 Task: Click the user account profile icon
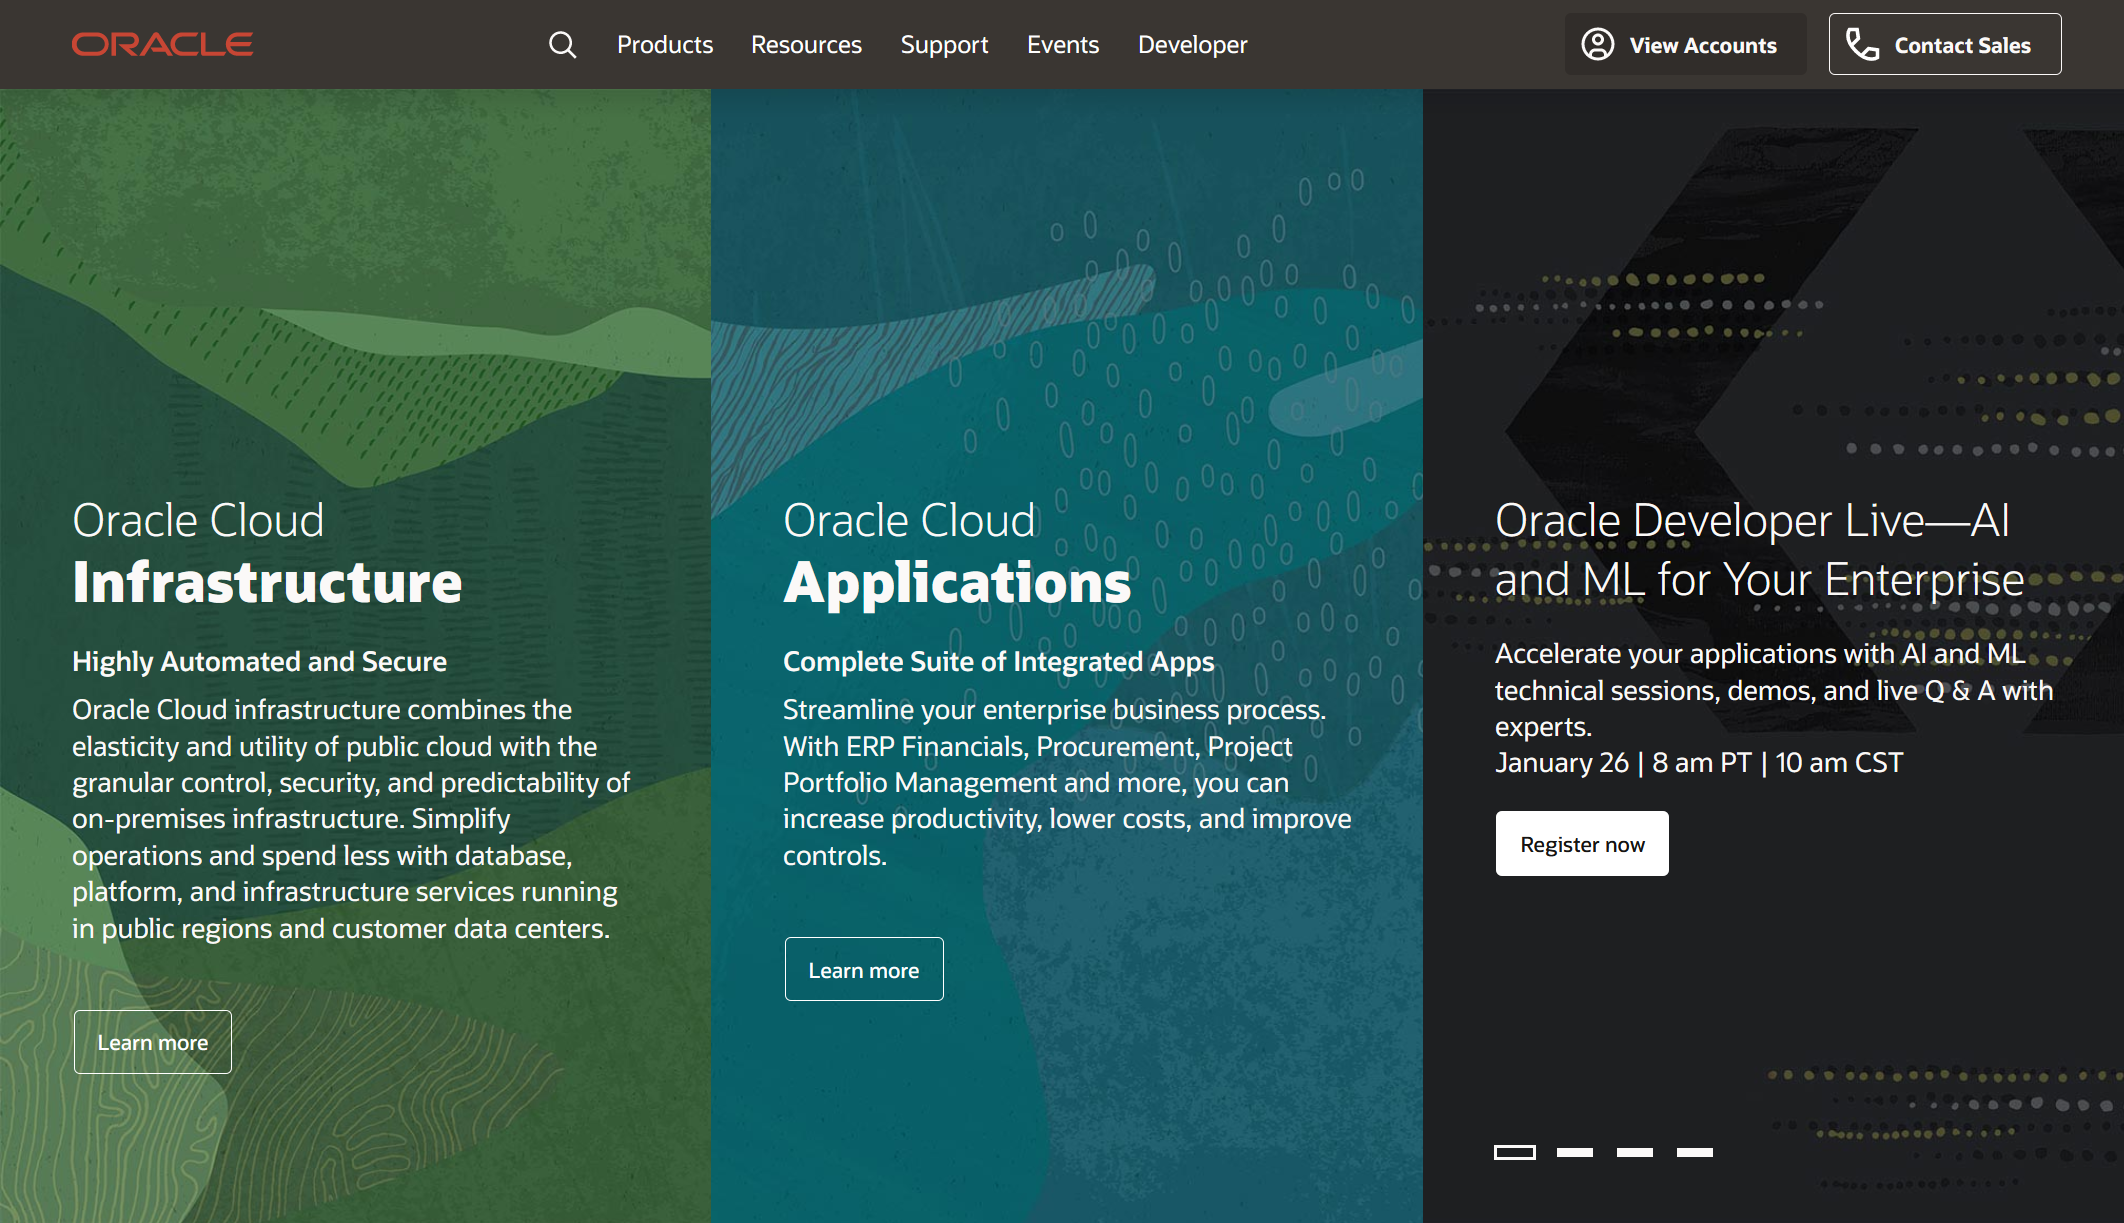(1597, 45)
